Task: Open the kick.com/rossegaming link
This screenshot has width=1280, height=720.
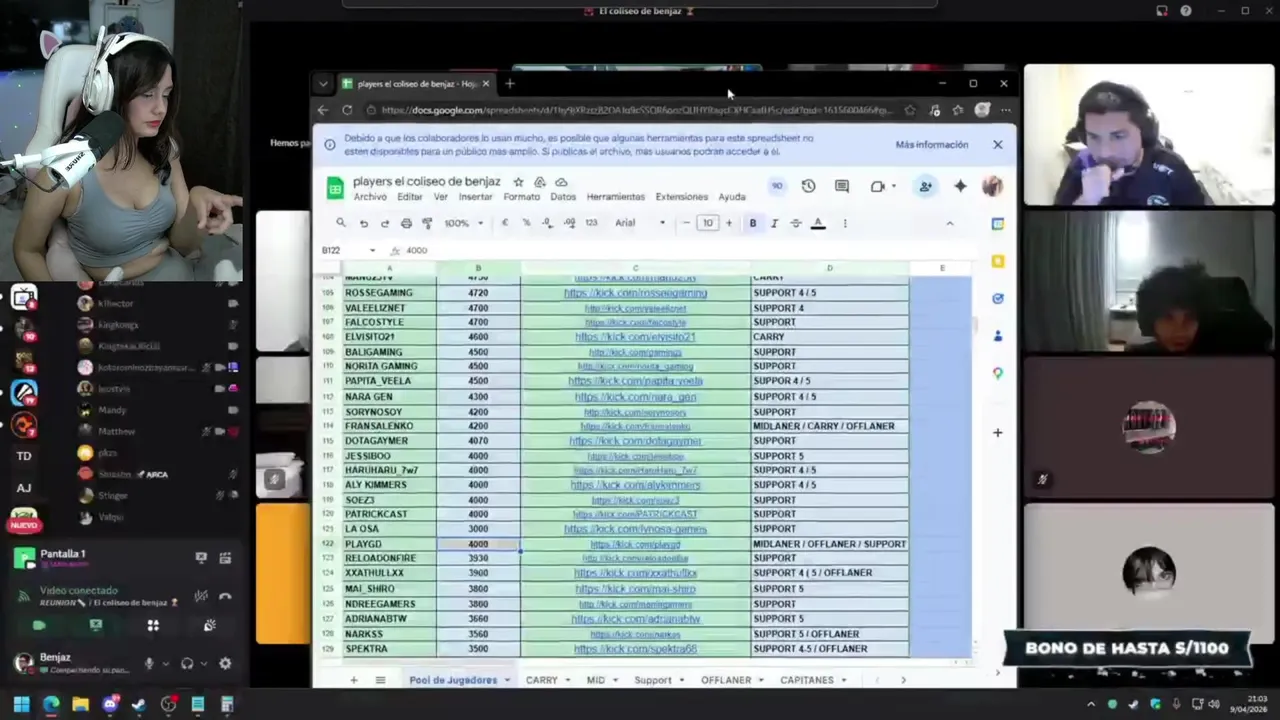Action: [x=635, y=293]
